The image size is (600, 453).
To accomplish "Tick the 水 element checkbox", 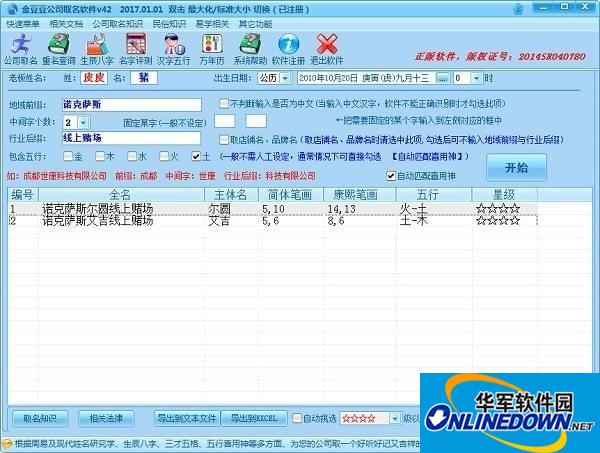I will coord(132,156).
